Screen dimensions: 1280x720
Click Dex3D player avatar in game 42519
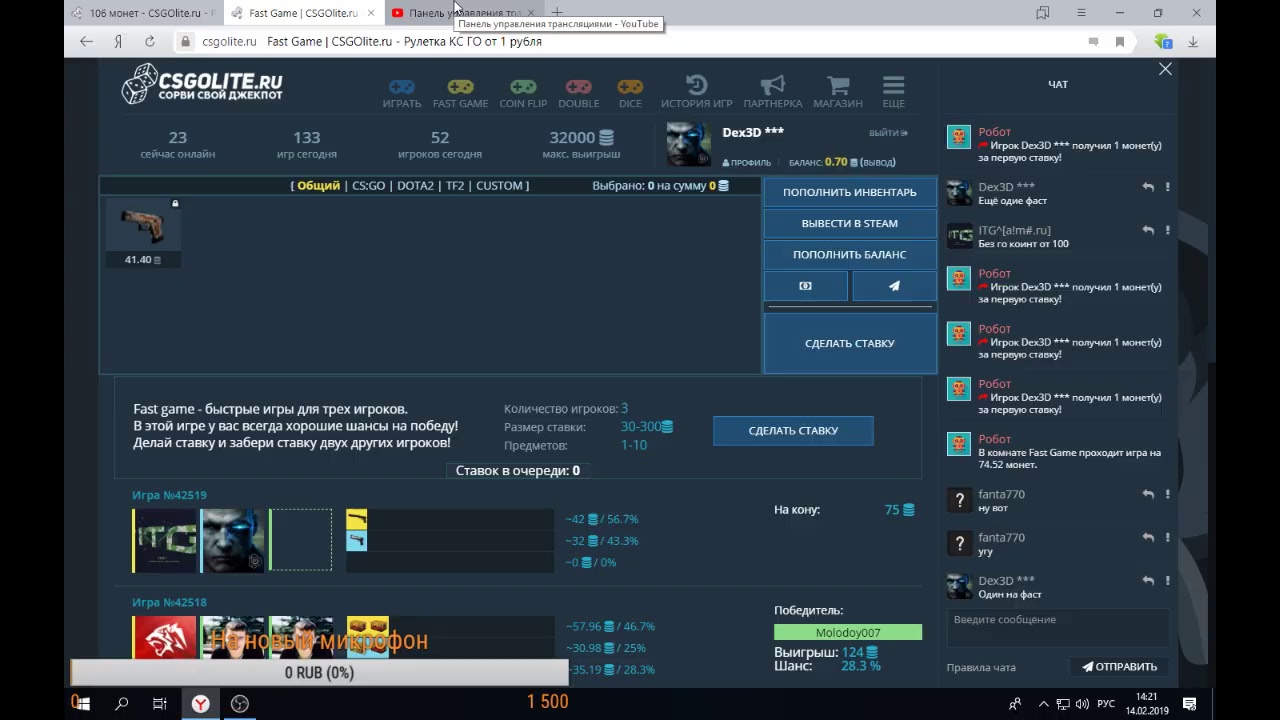[234, 541]
